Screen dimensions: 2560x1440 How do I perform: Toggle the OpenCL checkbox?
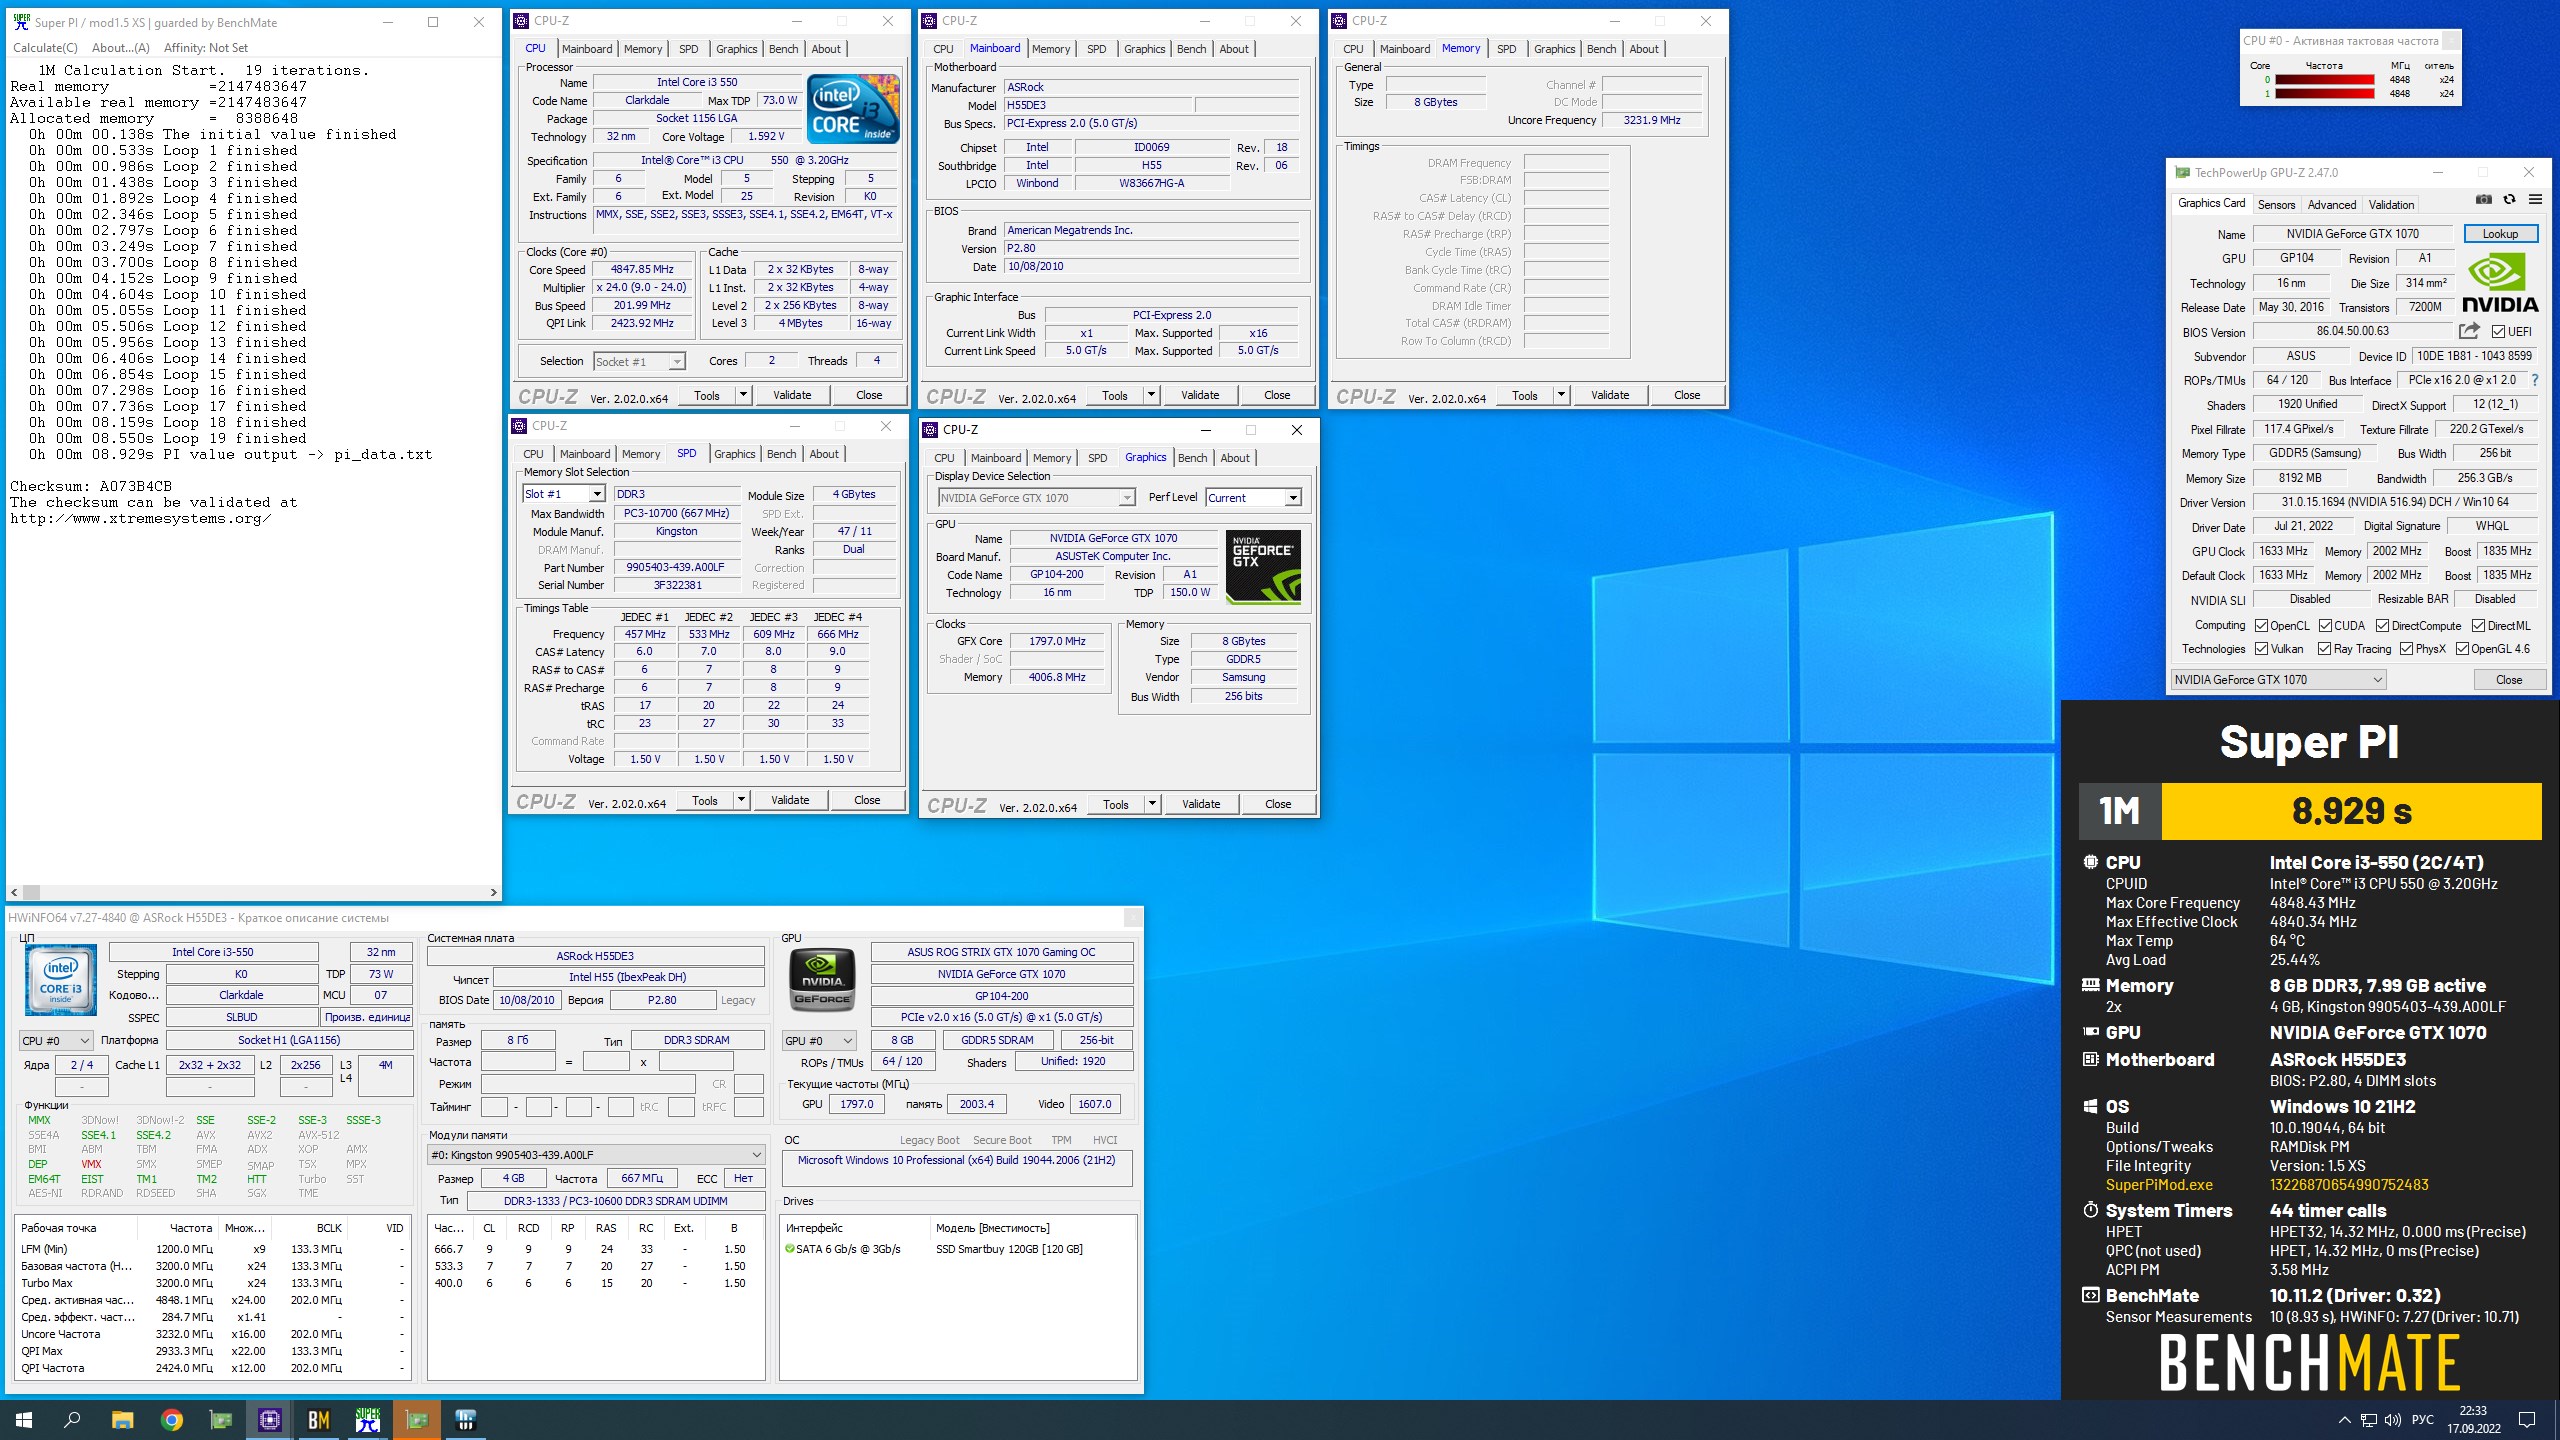coord(2261,626)
